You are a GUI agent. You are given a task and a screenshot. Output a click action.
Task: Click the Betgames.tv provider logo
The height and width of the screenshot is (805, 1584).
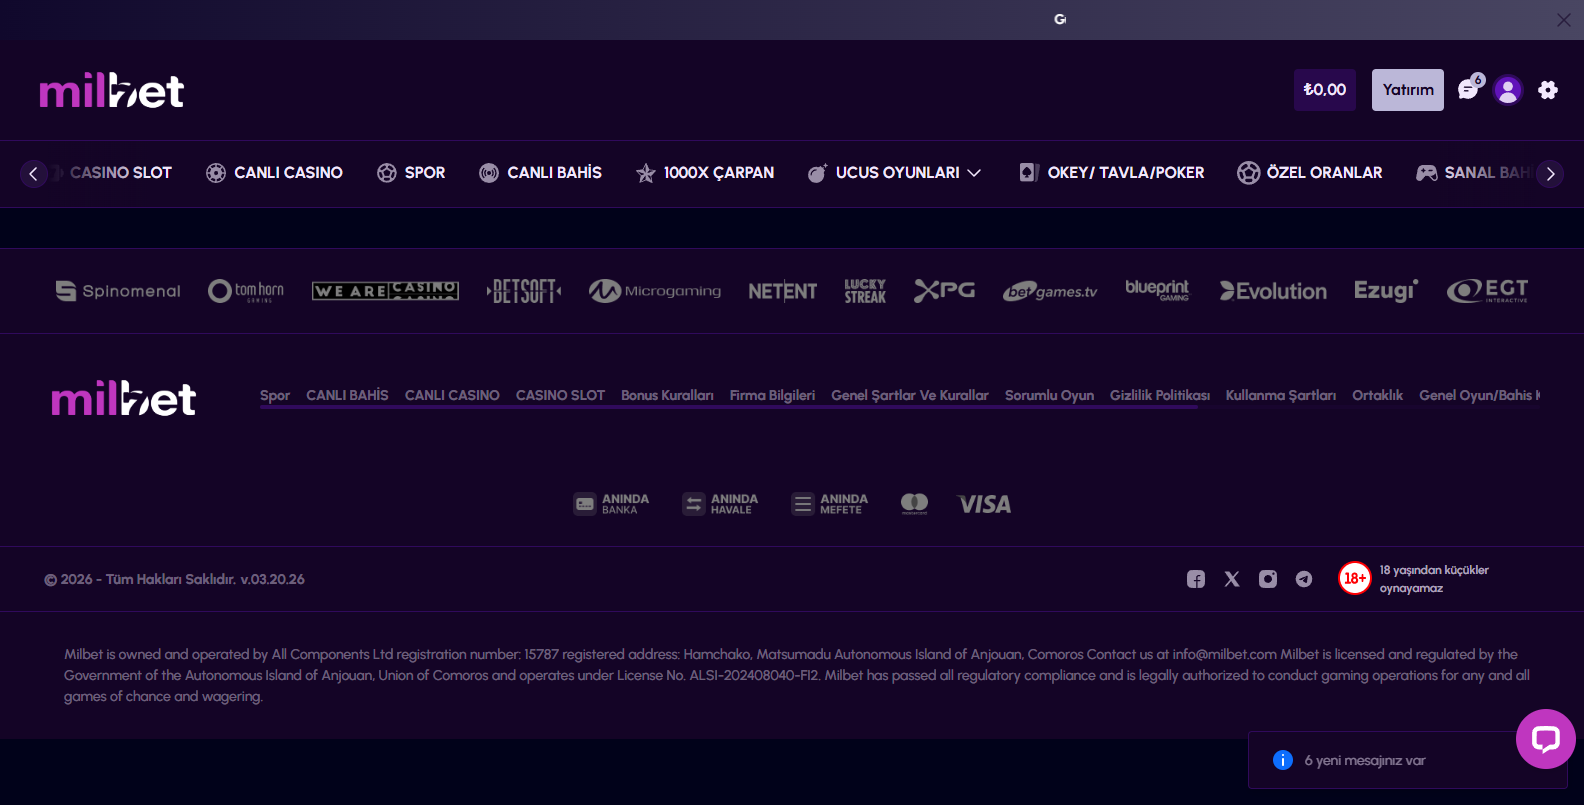coord(1050,291)
